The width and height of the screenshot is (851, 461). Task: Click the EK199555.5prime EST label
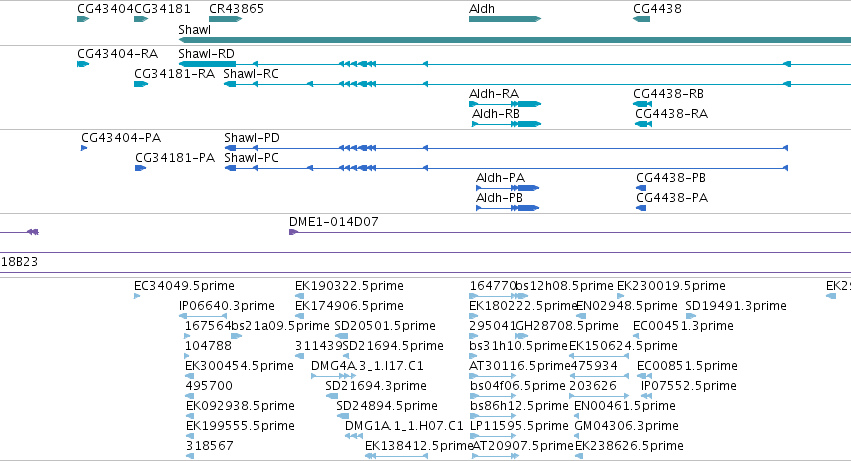240,427
